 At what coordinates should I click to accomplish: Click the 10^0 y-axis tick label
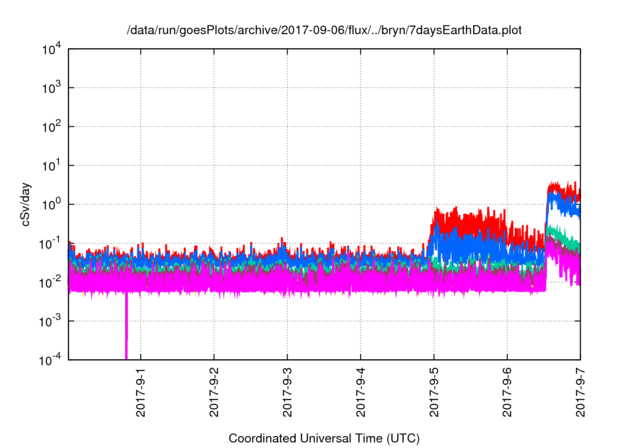[51, 205]
